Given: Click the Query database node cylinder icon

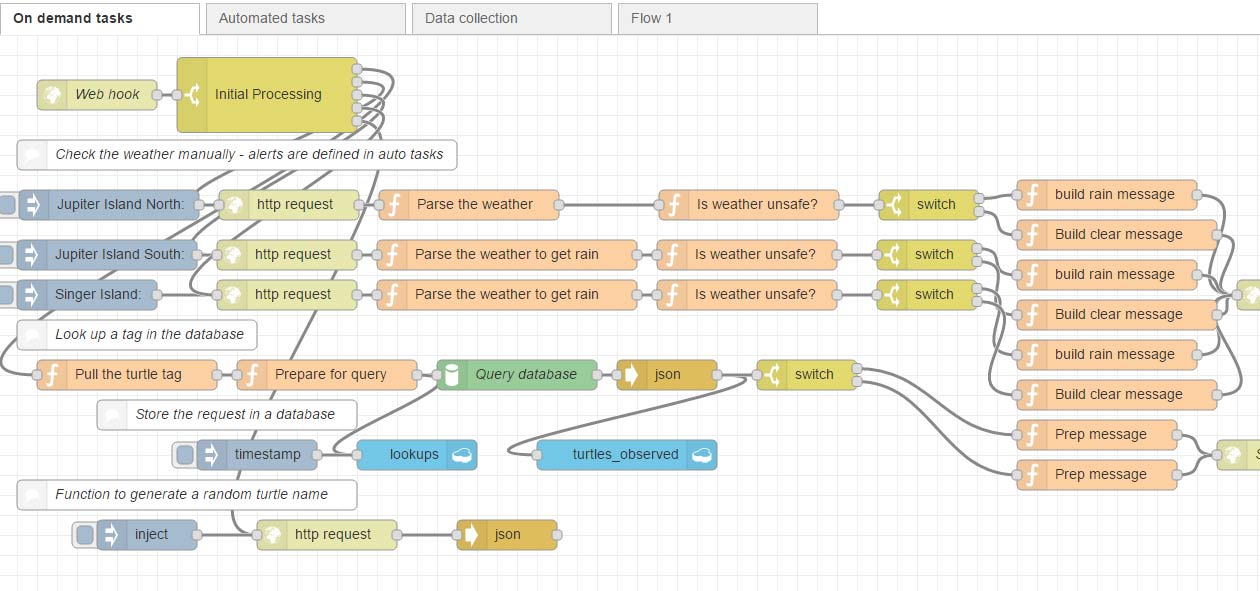Looking at the screenshot, I should tap(452, 375).
